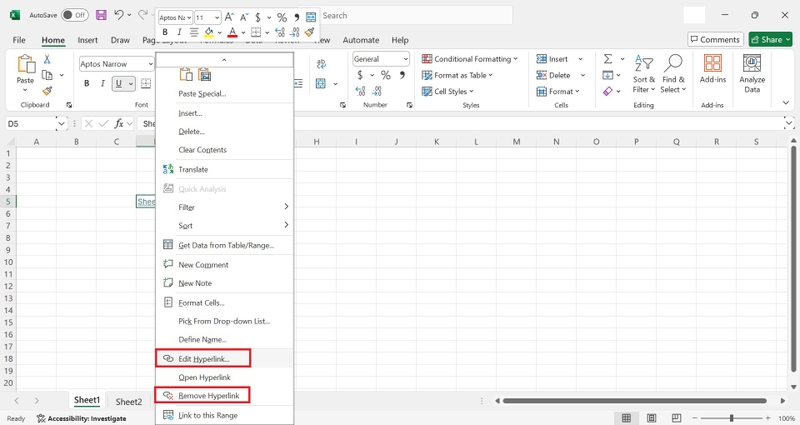Screen dimensions: 800x425
Task: Click Decrease Decimal in Number group
Action: pos(377,91)
